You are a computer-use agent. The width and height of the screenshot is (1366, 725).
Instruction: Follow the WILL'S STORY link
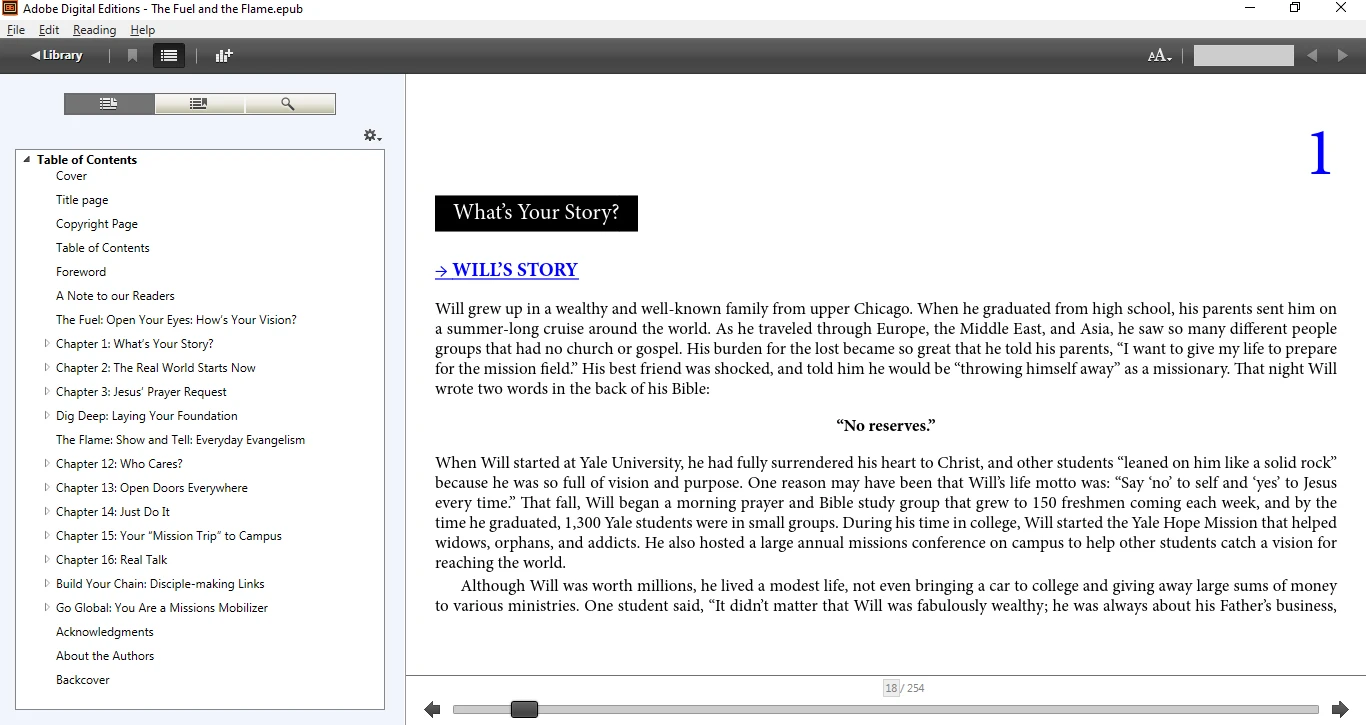[x=506, y=270]
